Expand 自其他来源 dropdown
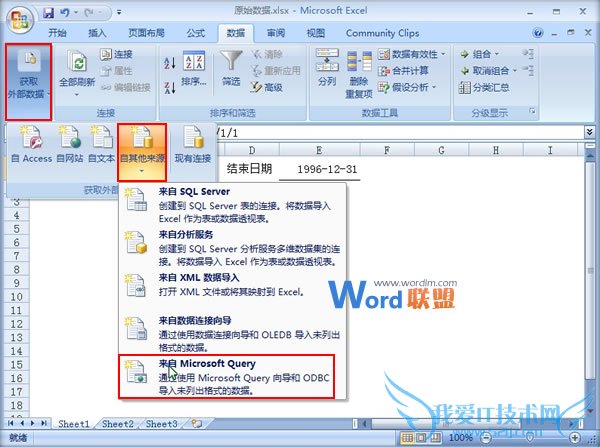The image size is (600, 447). (142, 152)
